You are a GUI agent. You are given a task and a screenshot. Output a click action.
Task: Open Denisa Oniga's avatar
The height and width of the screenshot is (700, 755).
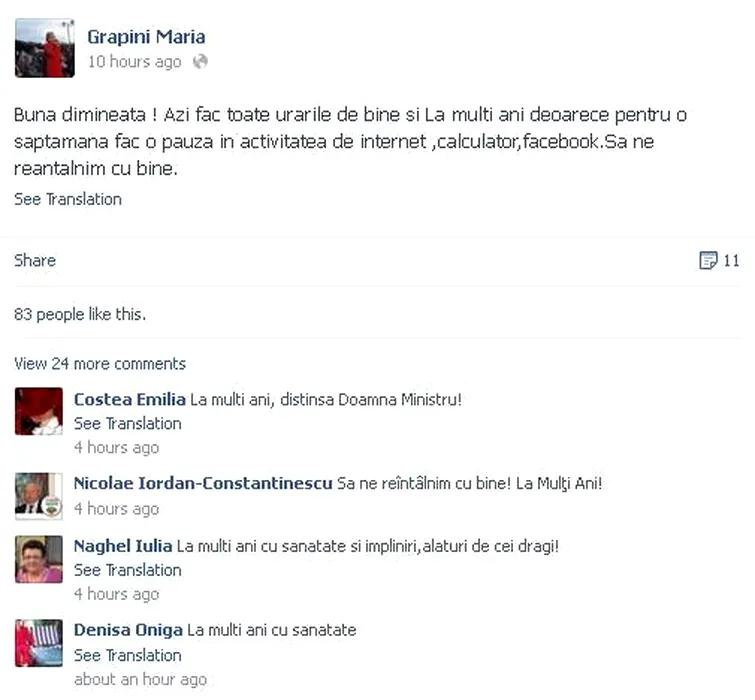(x=39, y=643)
